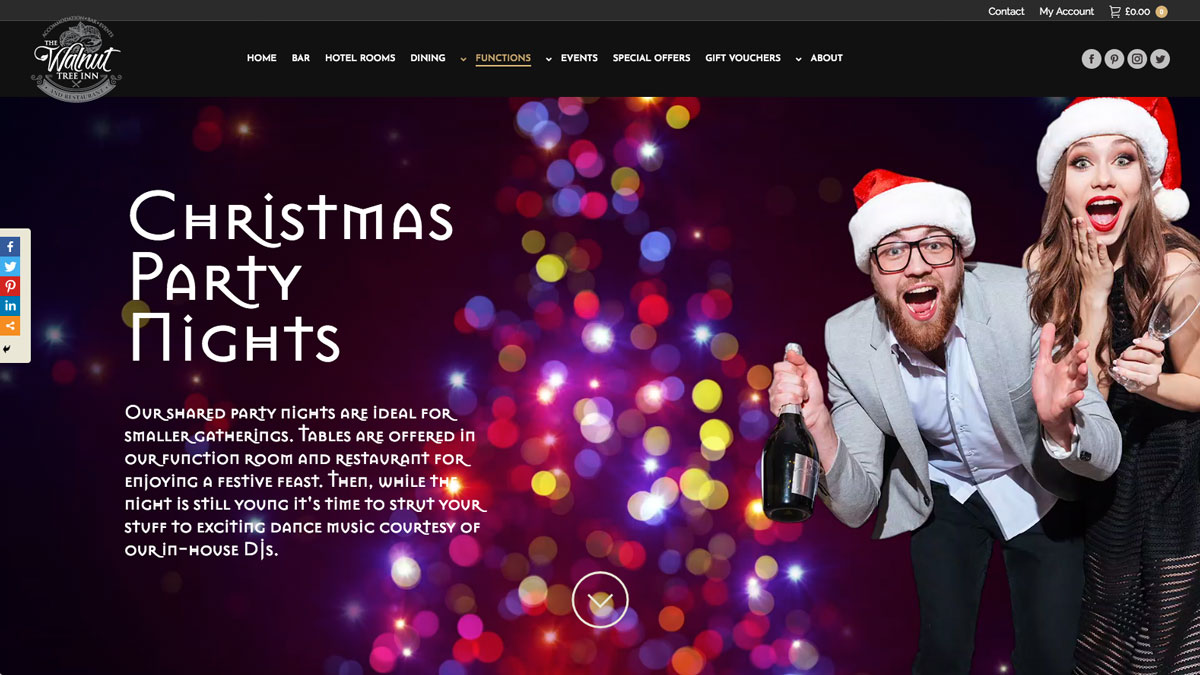The height and width of the screenshot is (675, 1200).
Task: Open the Instagram icon in header
Action: [x=1137, y=59]
